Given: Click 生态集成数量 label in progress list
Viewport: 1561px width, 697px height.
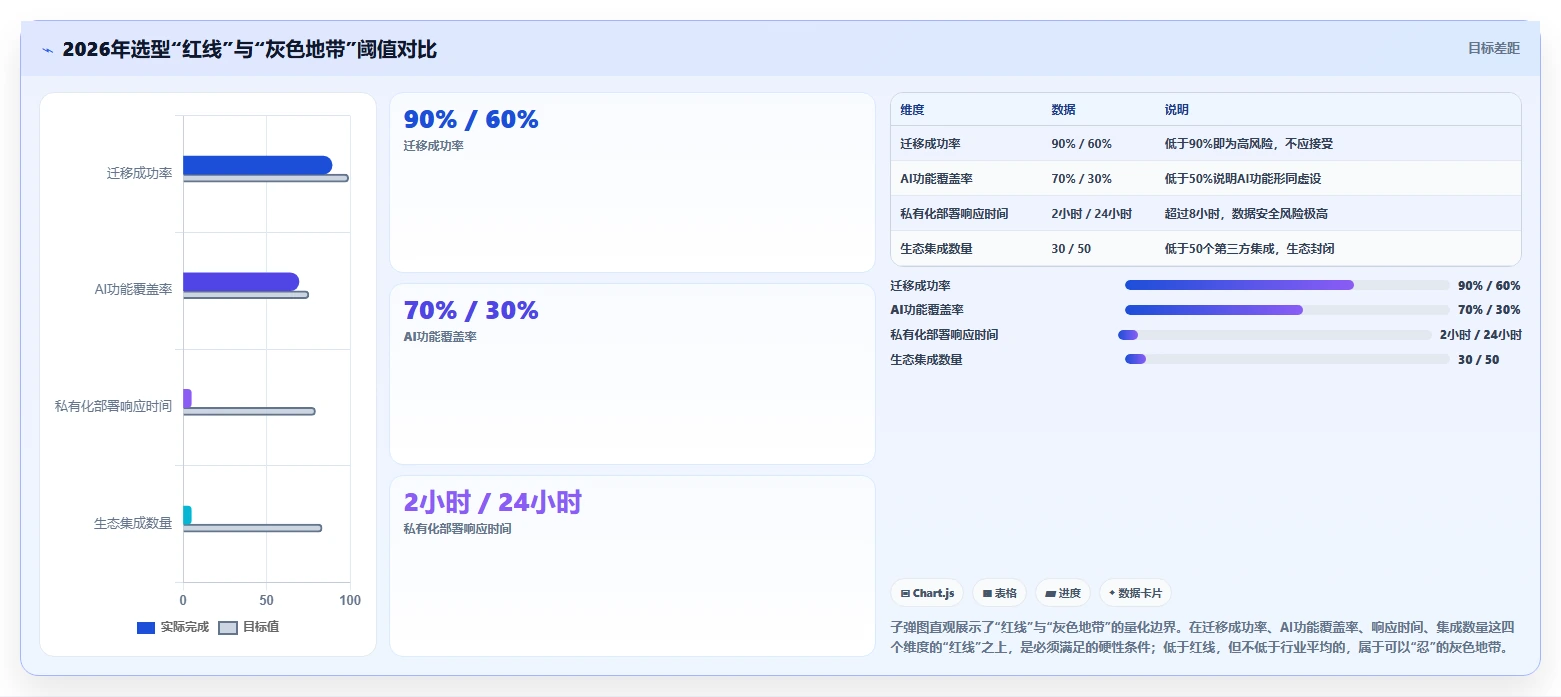Looking at the screenshot, I should tap(926, 360).
